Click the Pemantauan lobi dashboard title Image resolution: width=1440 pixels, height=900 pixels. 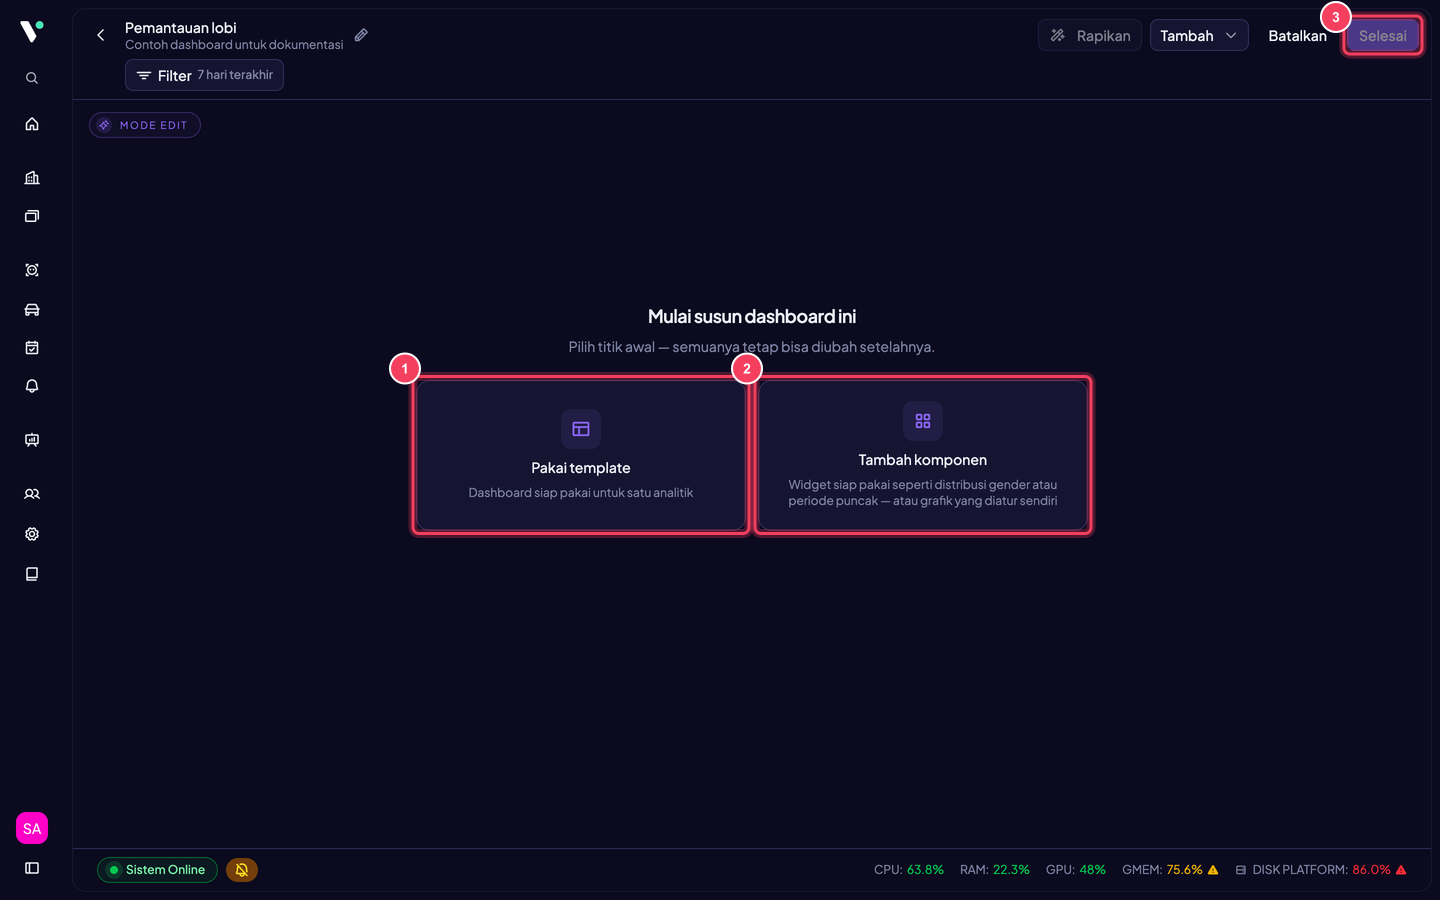[x=181, y=28]
